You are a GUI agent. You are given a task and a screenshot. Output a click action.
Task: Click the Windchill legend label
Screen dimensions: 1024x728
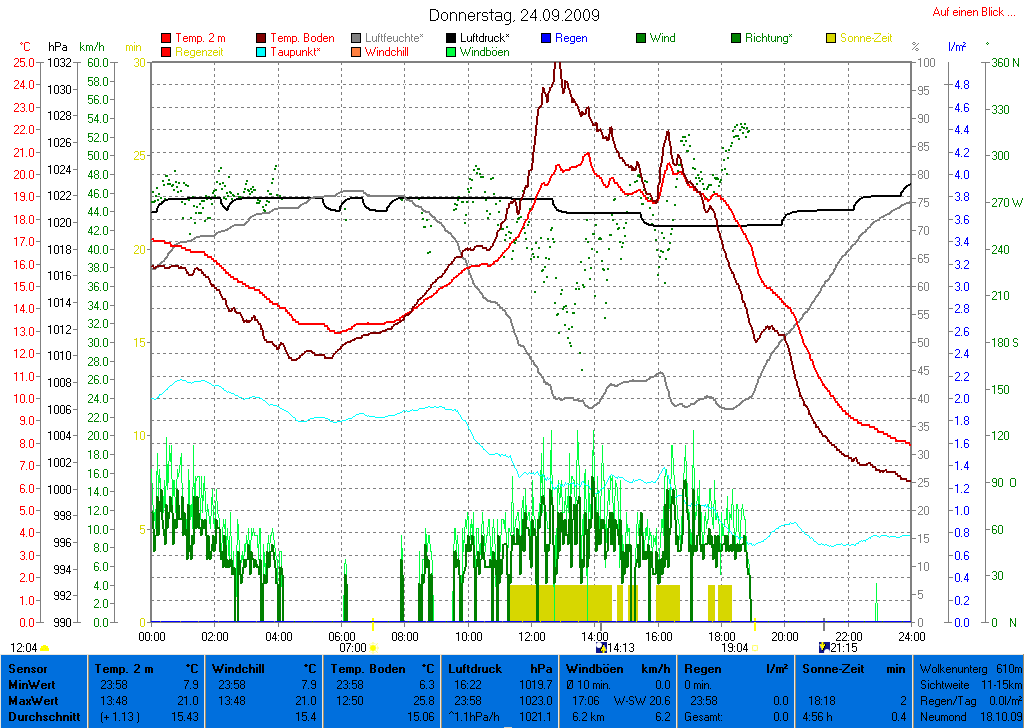tap(386, 52)
